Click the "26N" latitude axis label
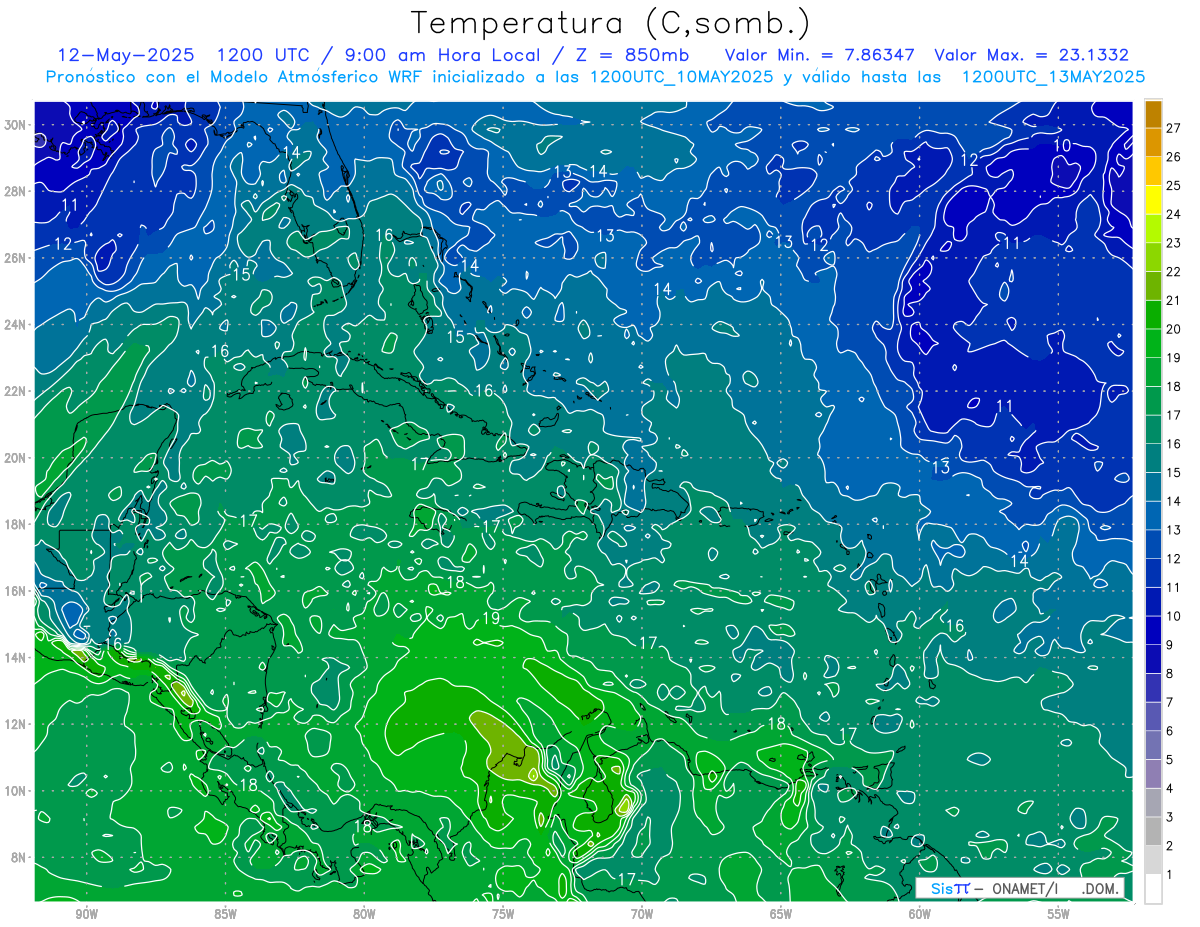Viewport: 1200px width, 927px height. pyautogui.click(x=15, y=258)
